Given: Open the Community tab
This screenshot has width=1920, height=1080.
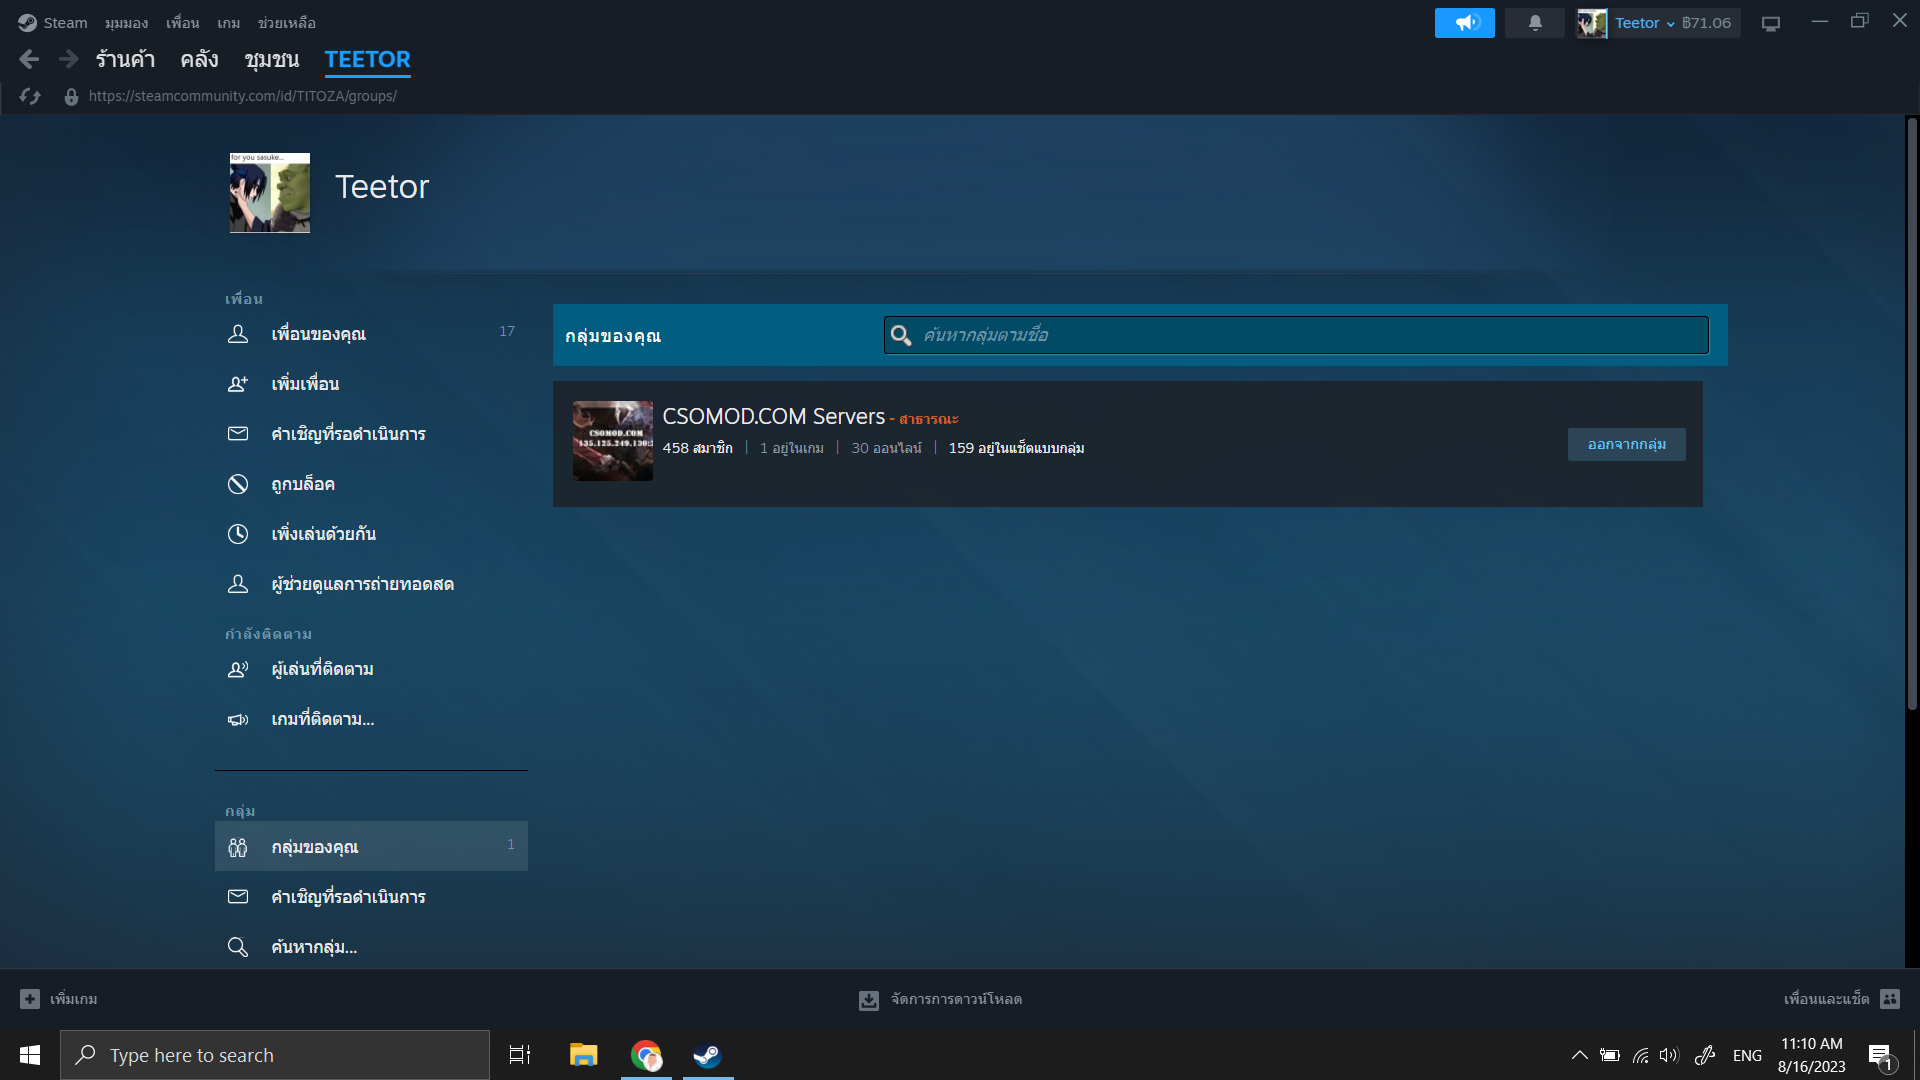Looking at the screenshot, I should click(271, 60).
